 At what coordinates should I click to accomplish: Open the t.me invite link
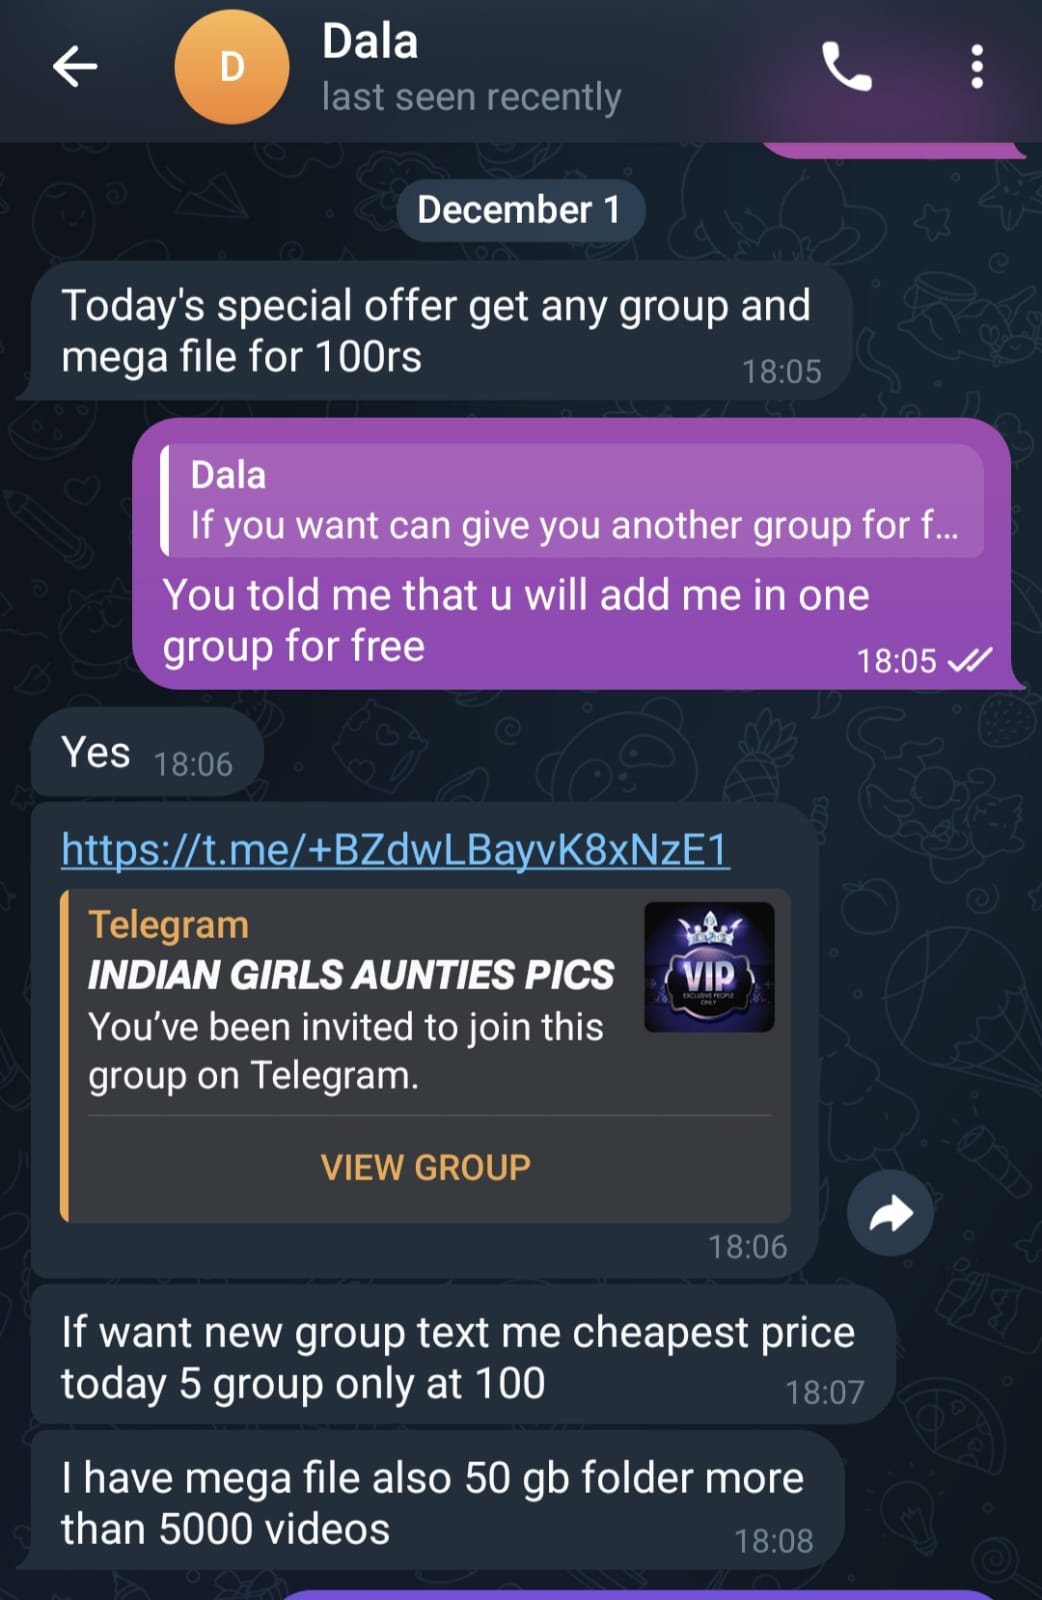[395, 850]
